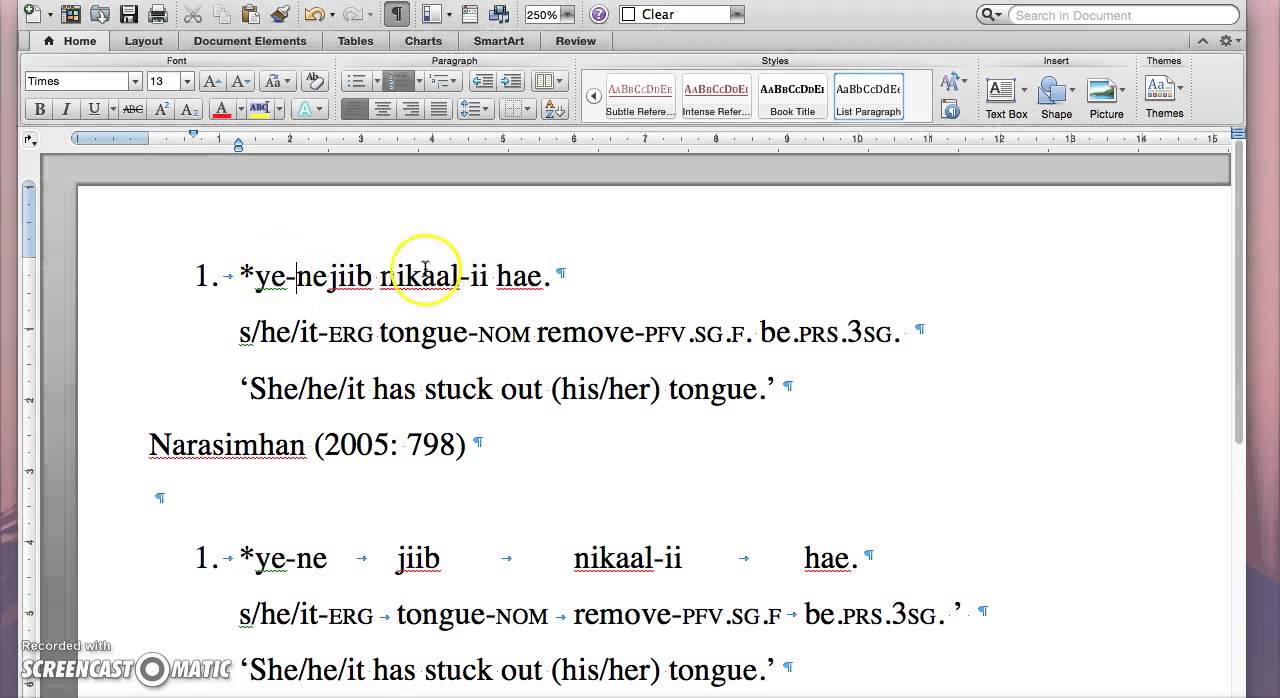Open the Media Browser icon
Viewport: 1280px width, 698px height.
(x=501, y=14)
